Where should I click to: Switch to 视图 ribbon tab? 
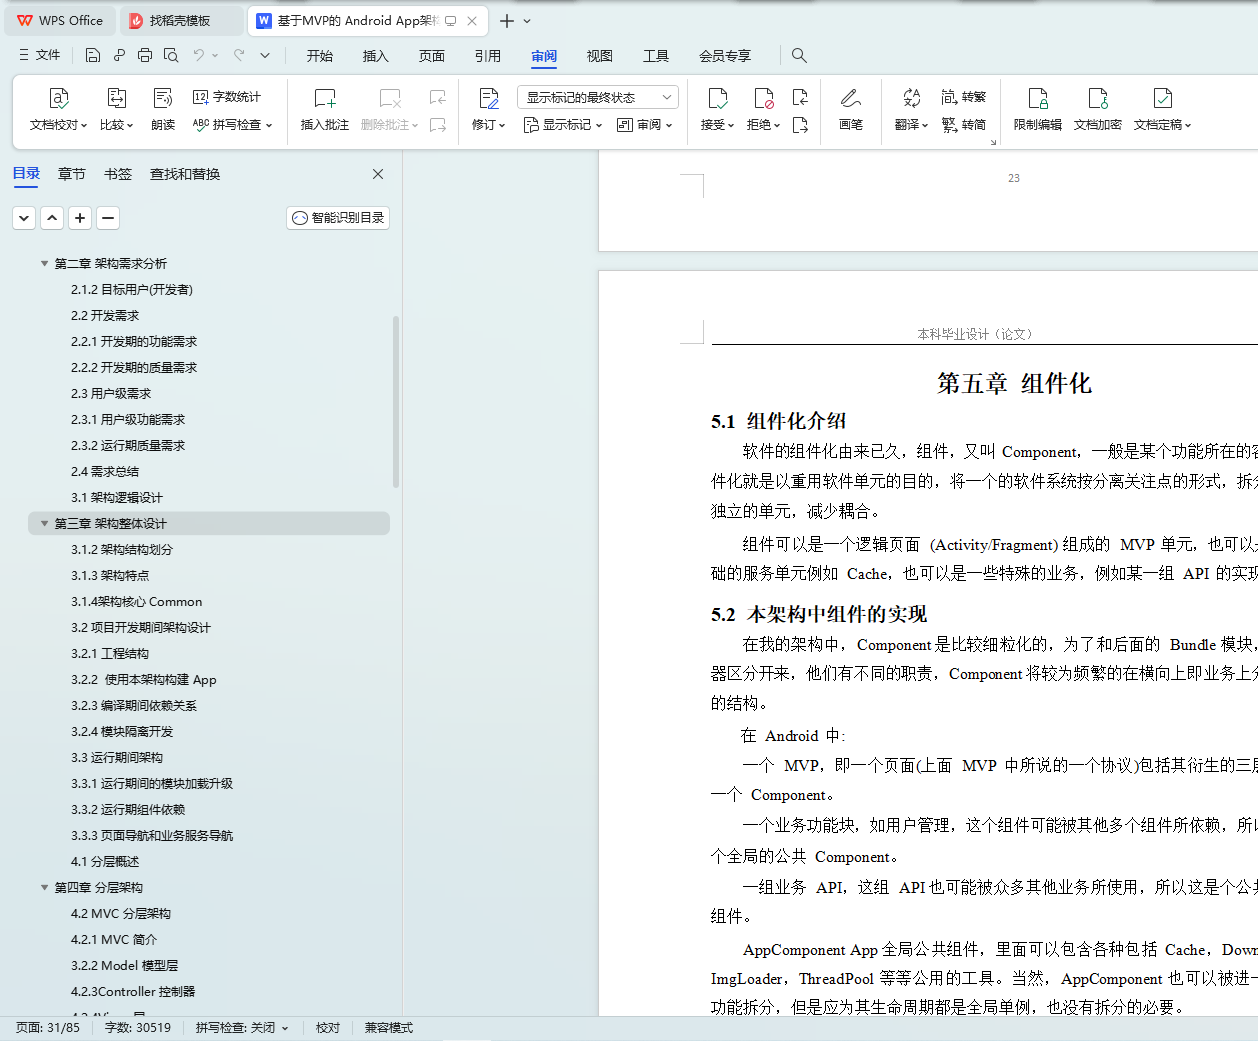pyautogui.click(x=600, y=56)
